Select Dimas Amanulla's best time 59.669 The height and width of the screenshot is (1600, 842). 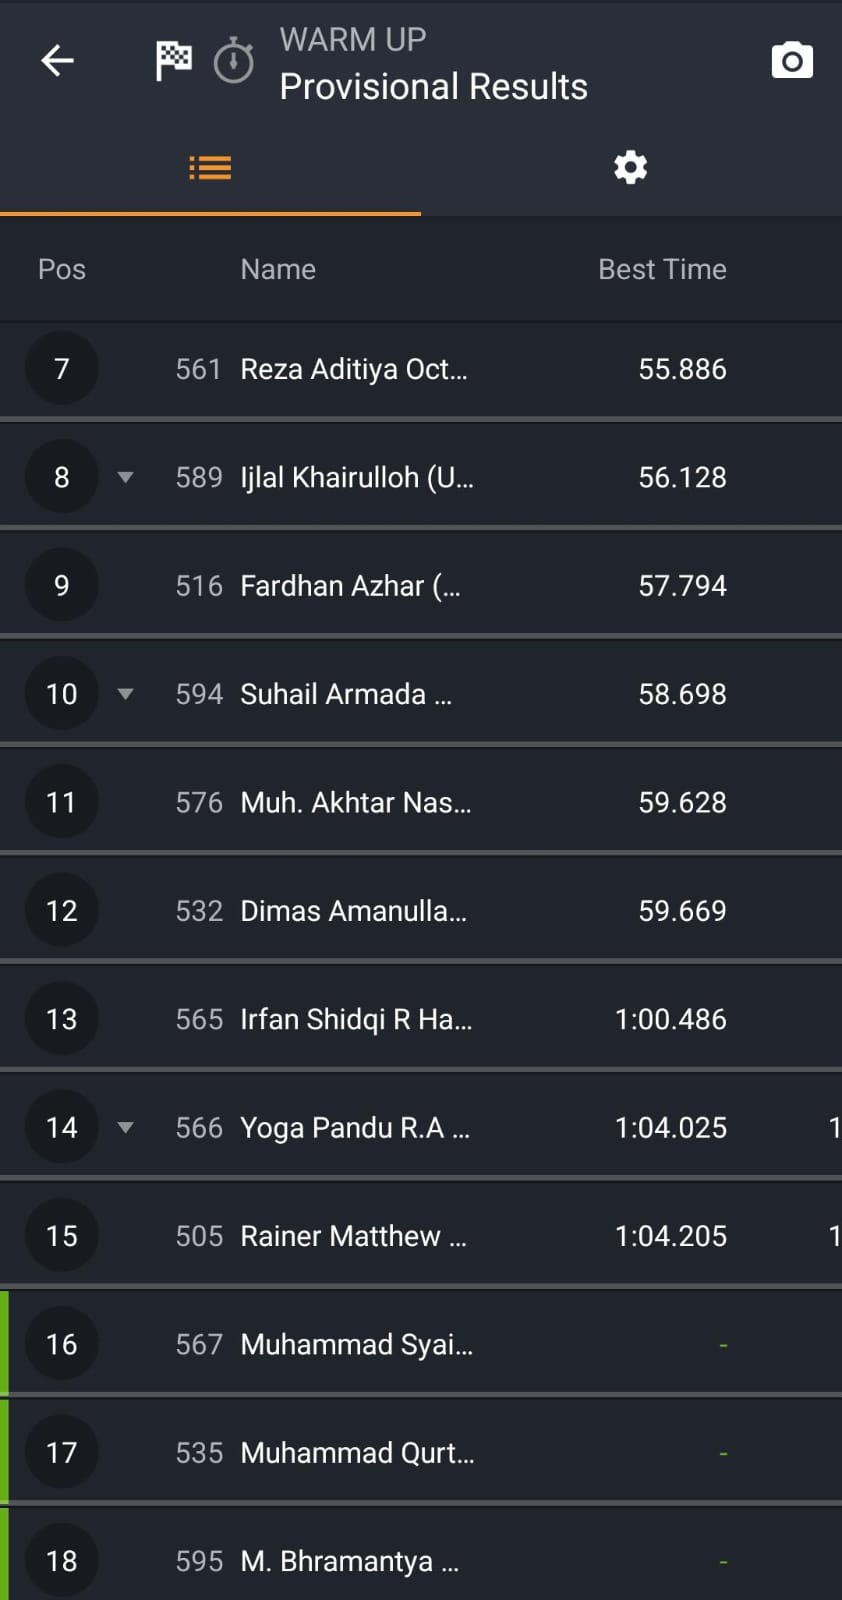pos(682,911)
